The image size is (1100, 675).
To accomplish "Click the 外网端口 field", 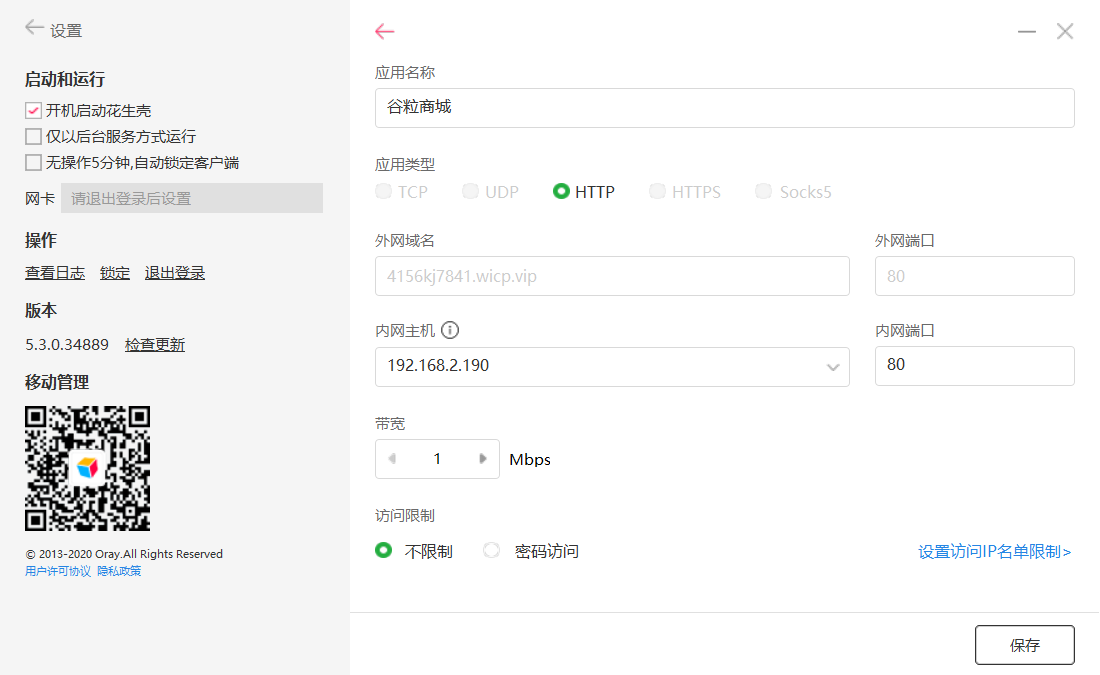I will click(974, 276).
